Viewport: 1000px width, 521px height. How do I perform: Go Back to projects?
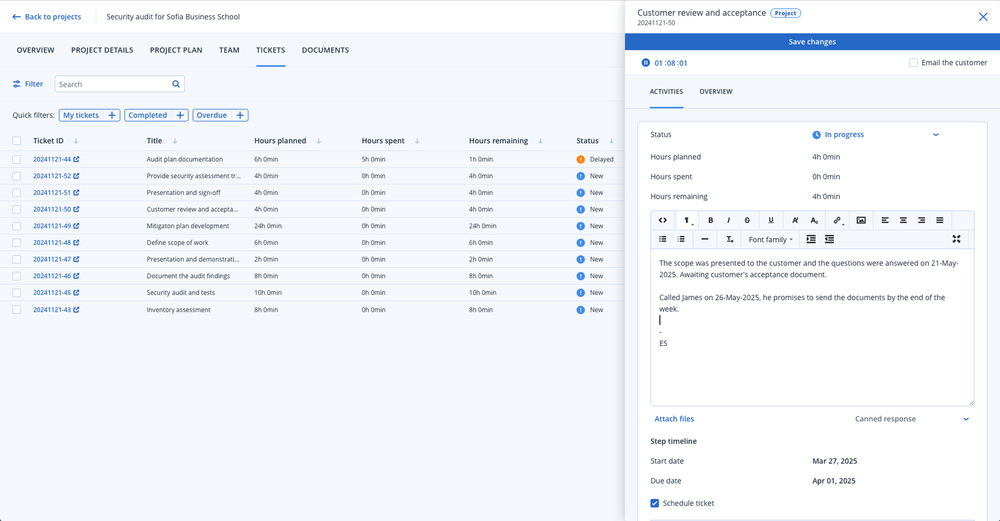[47, 17]
